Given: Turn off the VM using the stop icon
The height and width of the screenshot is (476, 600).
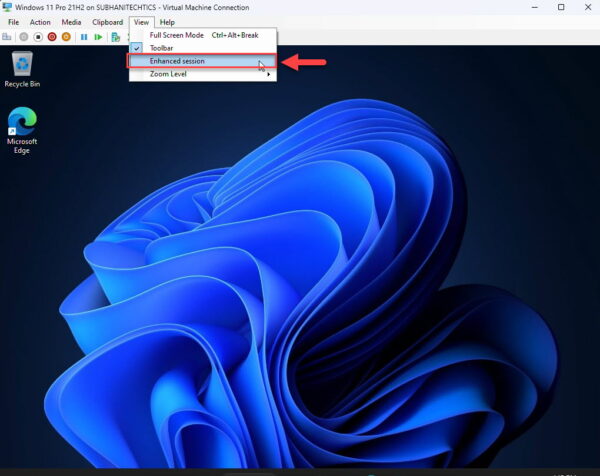Looking at the screenshot, I should point(38,37).
